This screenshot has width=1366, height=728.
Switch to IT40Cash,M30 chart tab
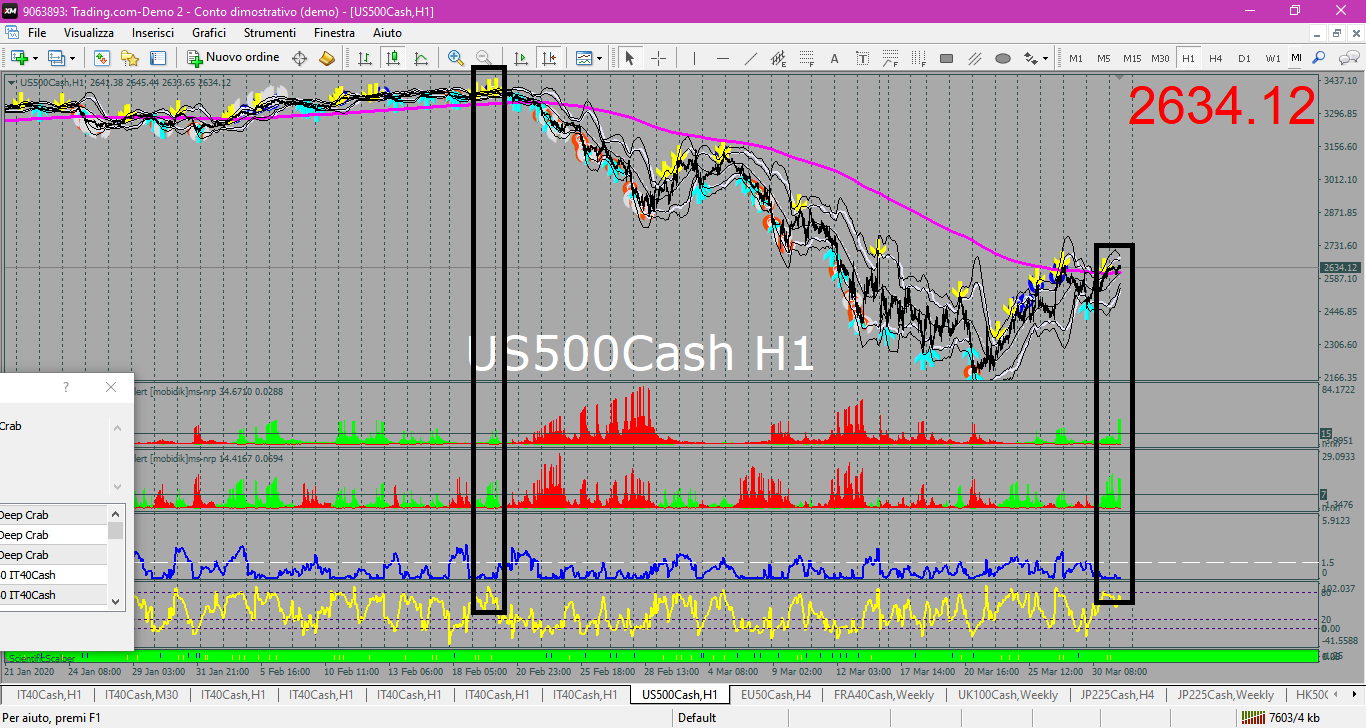tap(141, 694)
